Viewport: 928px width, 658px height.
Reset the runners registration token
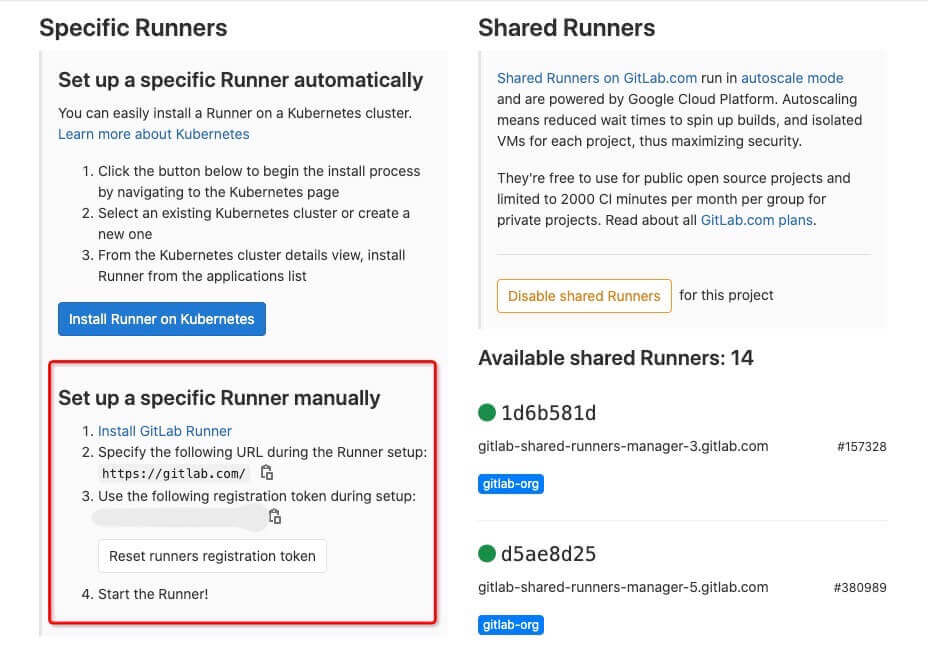(212, 556)
